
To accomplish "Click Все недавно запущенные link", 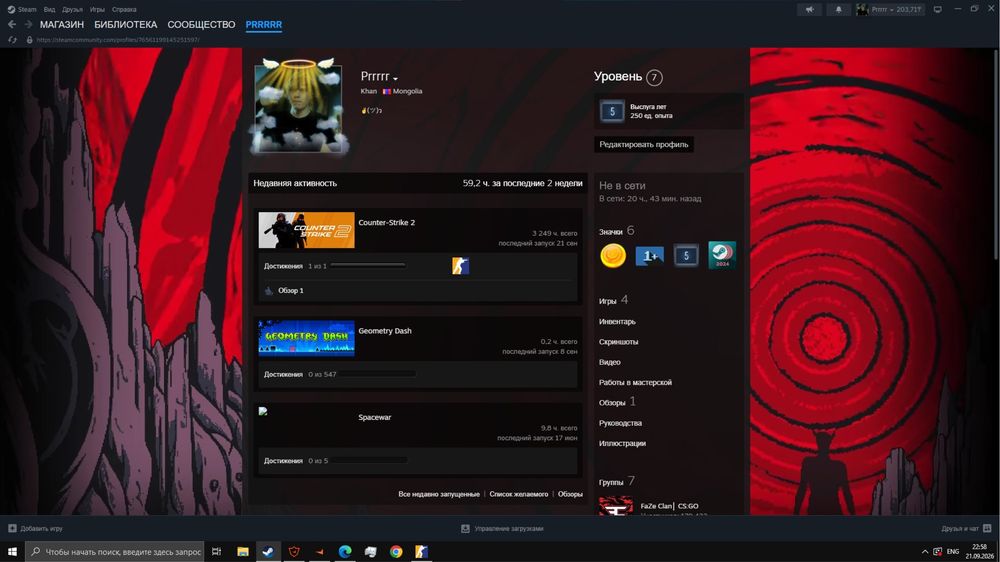I will click(439, 494).
